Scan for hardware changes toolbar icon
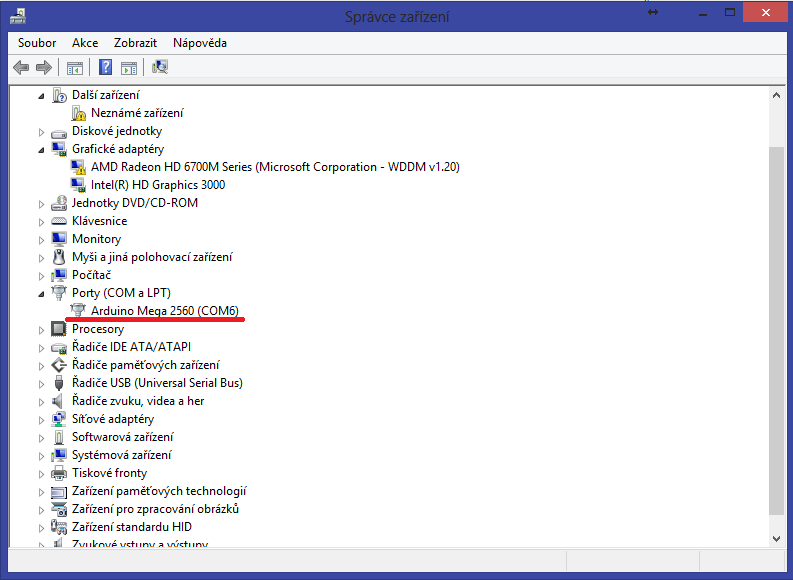 160,67
